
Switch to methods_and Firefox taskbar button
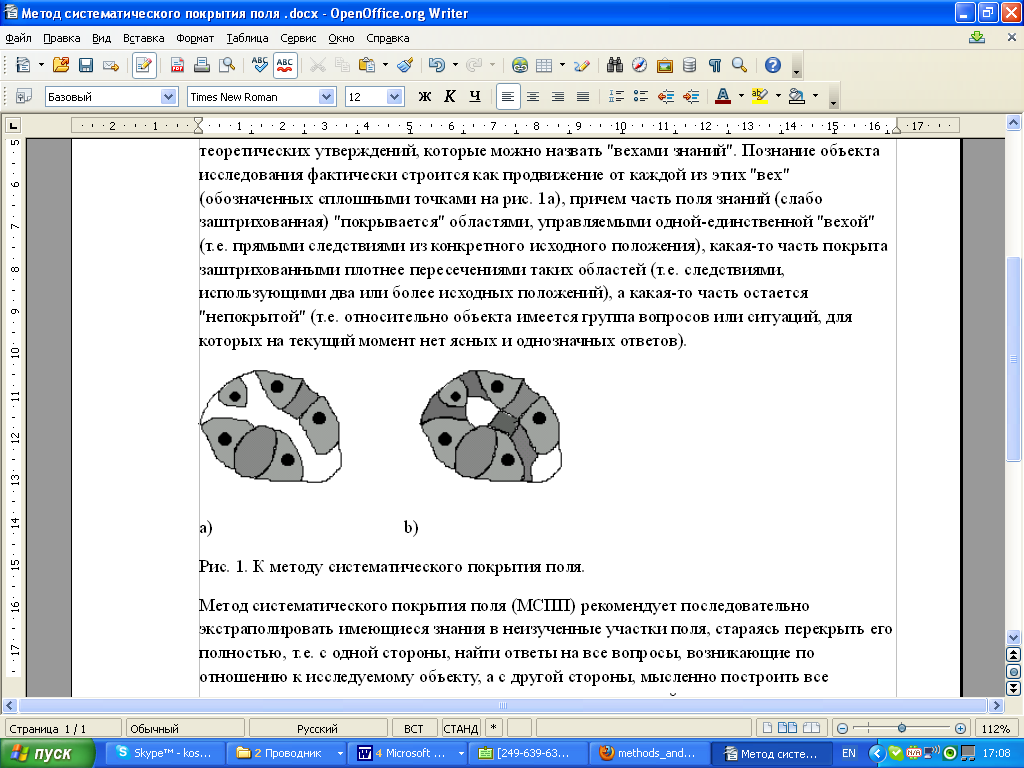(648, 754)
